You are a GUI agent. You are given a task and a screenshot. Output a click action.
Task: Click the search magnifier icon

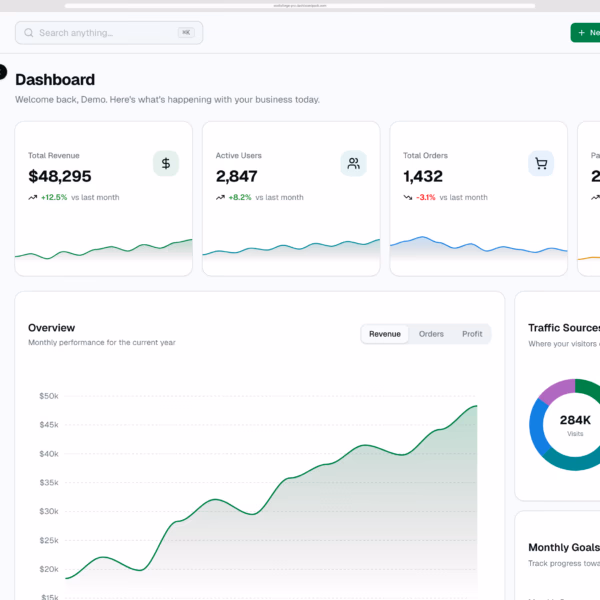point(29,33)
